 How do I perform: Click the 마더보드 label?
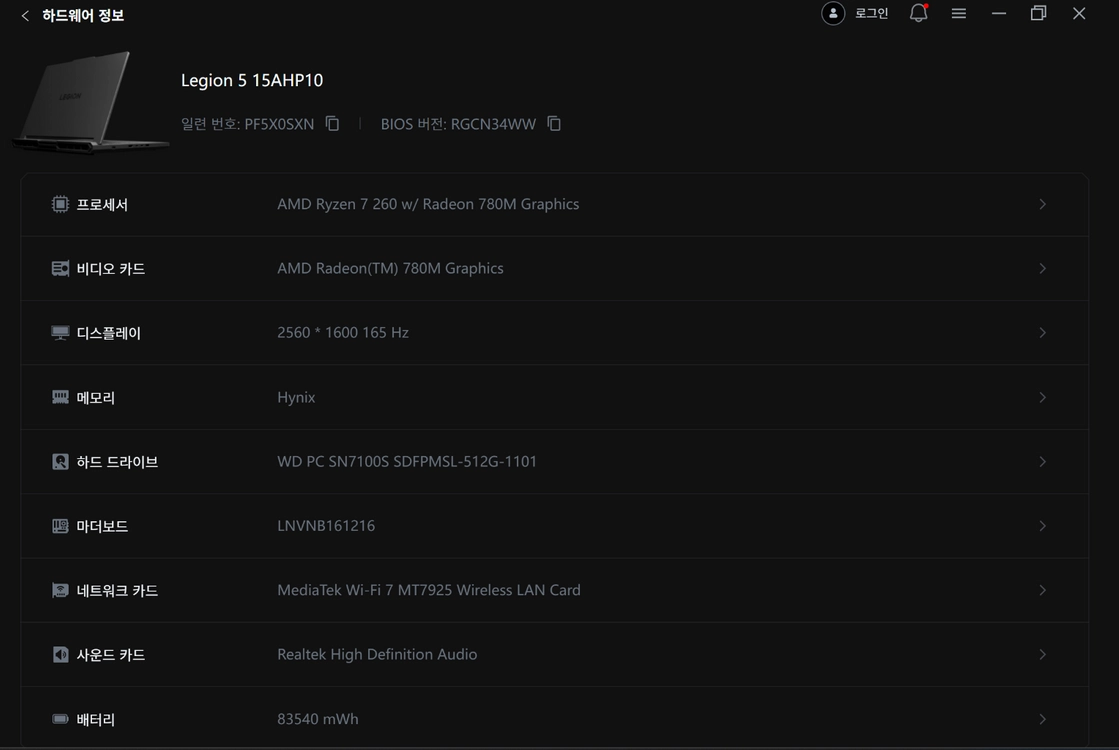pyautogui.click(x=102, y=526)
